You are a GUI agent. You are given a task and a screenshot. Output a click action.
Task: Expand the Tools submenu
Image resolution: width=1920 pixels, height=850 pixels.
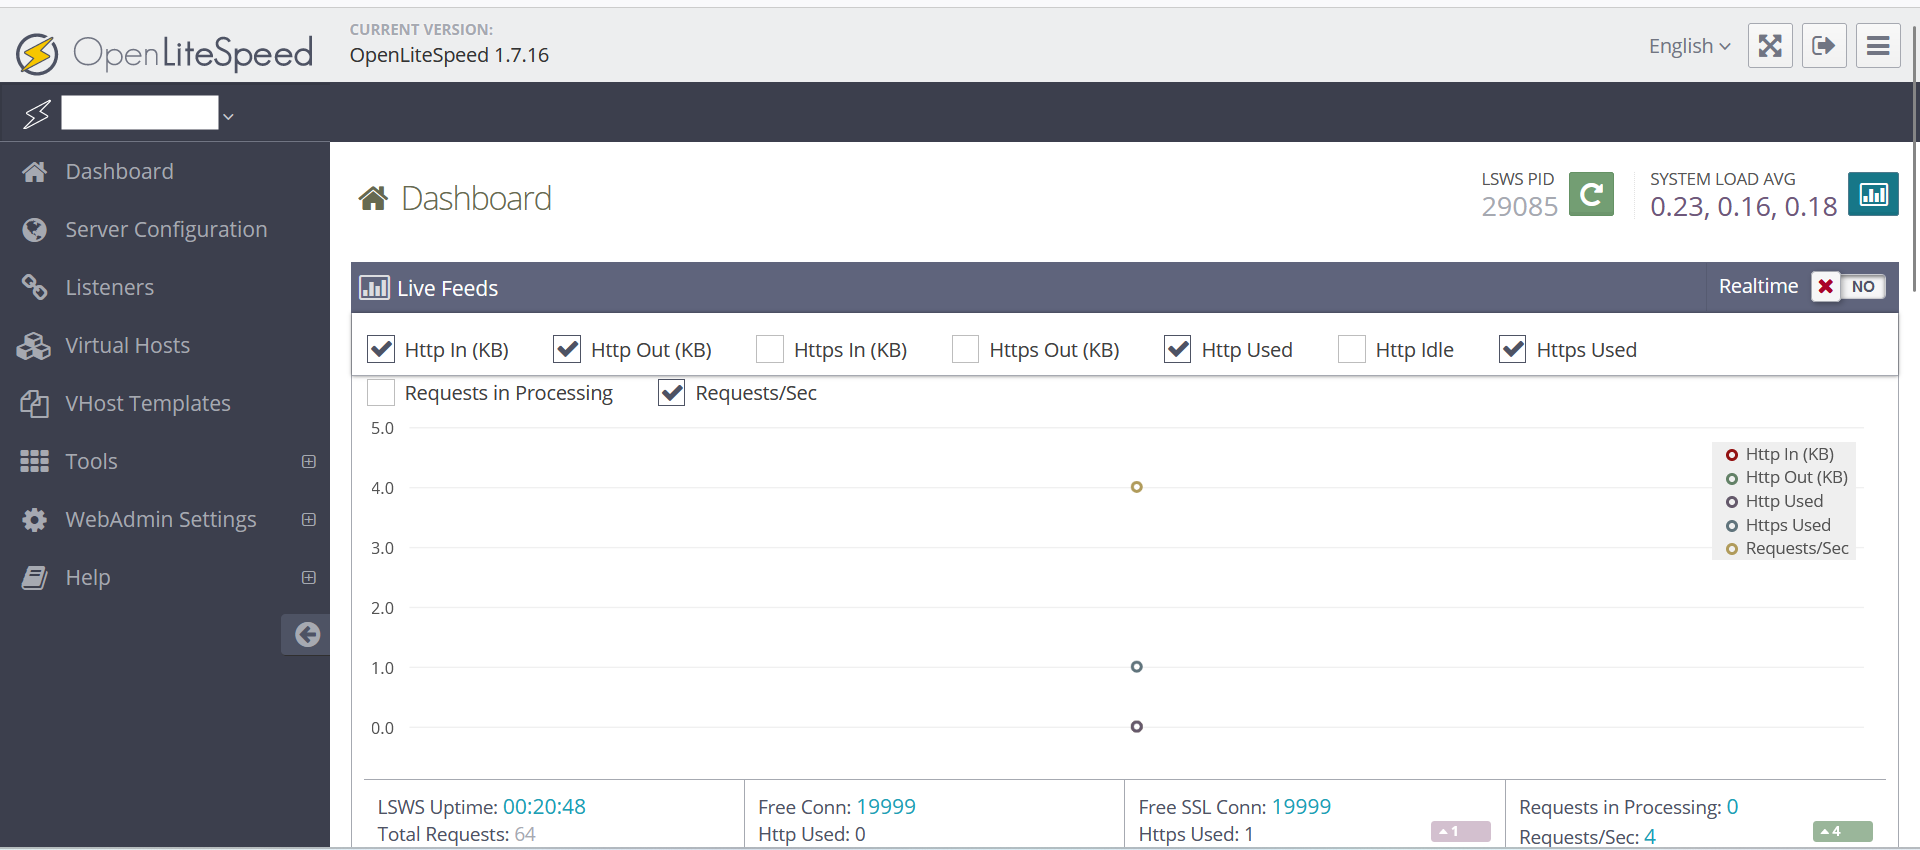point(309,461)
